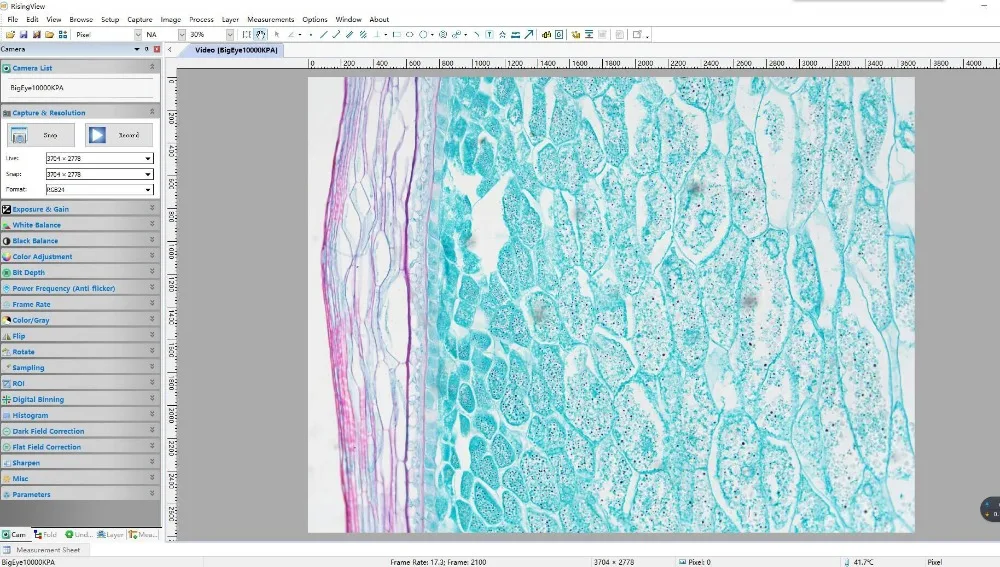Expand the Frame Rate section
Viewport: 1000px width, 567px height.
click(80, 304)
